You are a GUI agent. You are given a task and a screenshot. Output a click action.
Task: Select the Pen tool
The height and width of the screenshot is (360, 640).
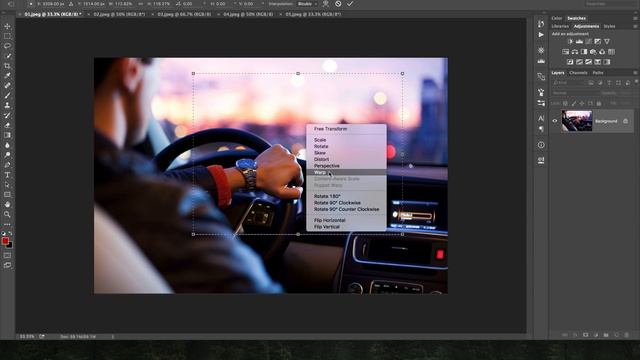(x=7, y=165)
